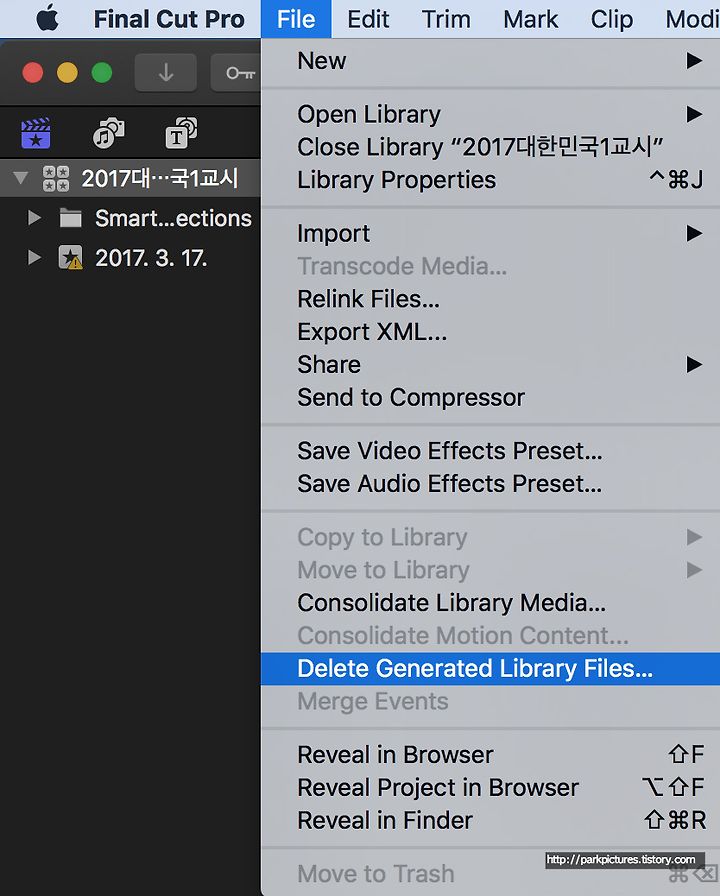Click the Smart...ections folder icon
The image size is (720, 896).
(x=71, y=218)
